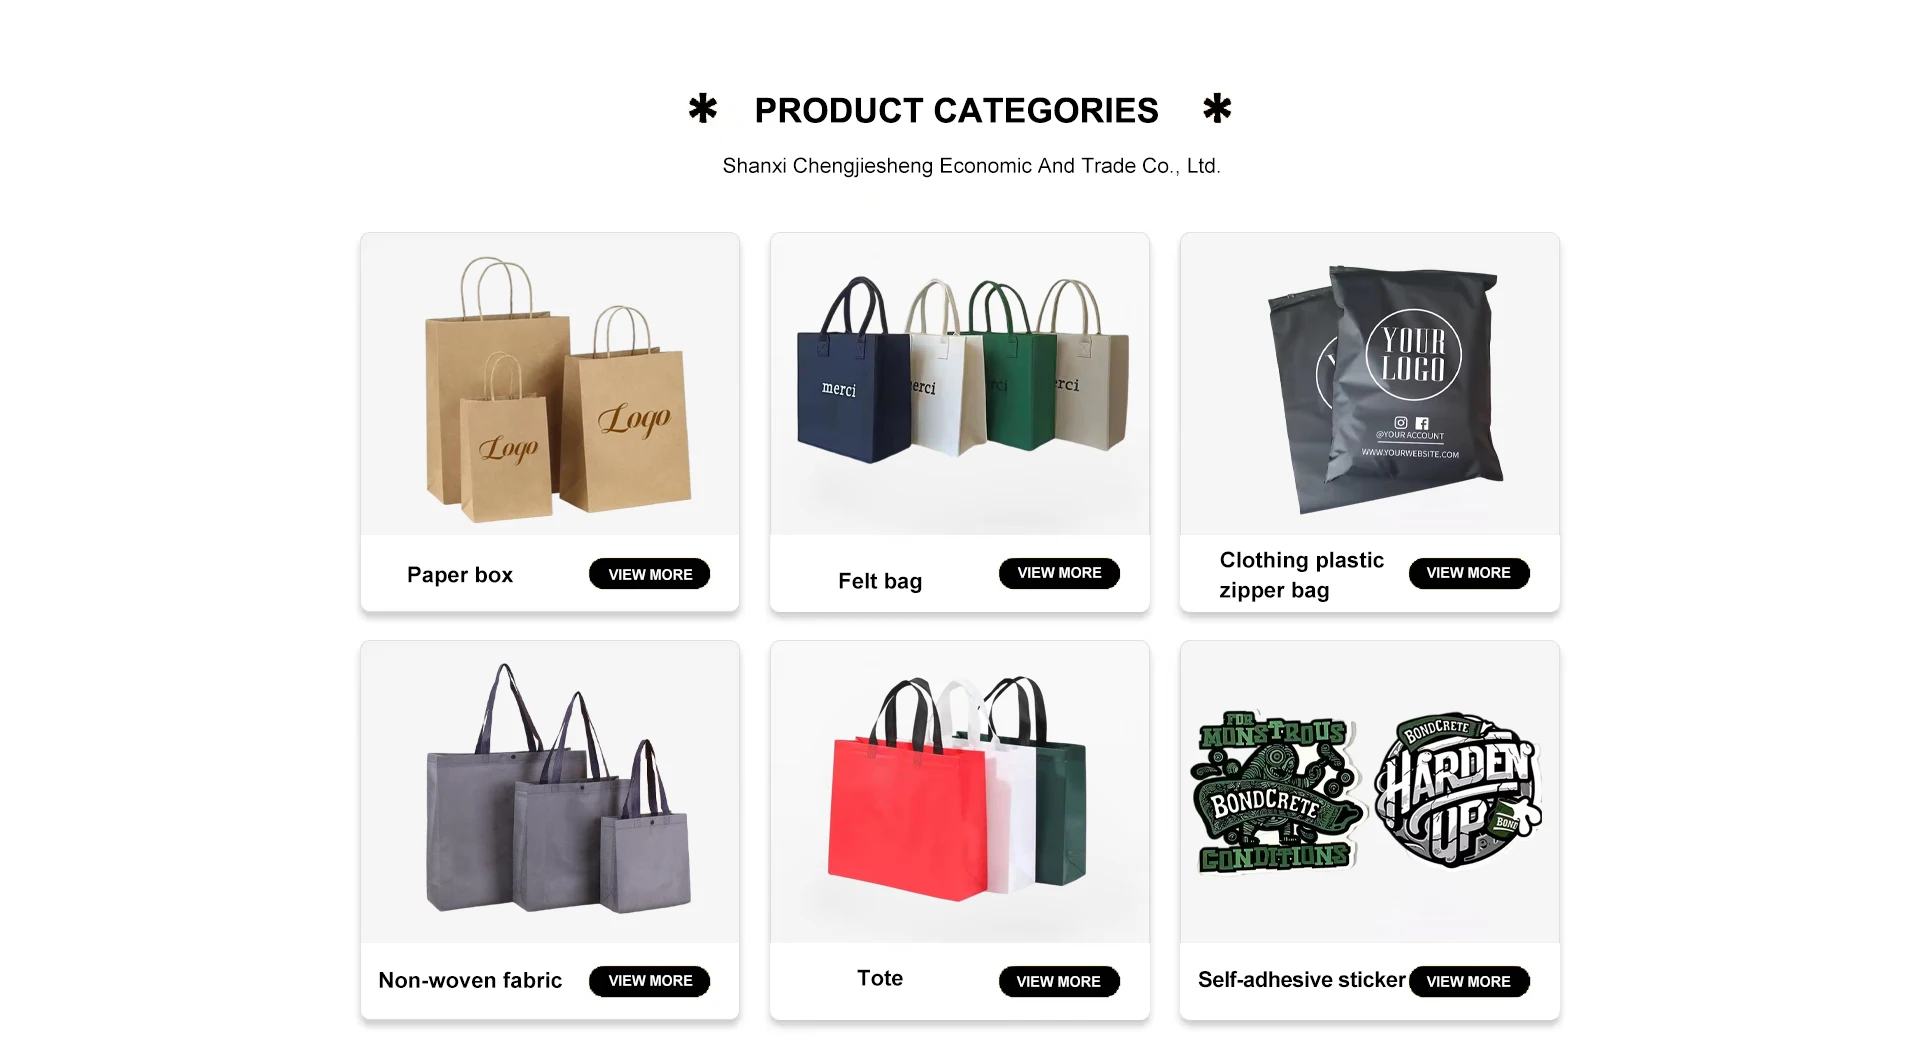Click the Non-woven fabric category label

coord(470,980)
